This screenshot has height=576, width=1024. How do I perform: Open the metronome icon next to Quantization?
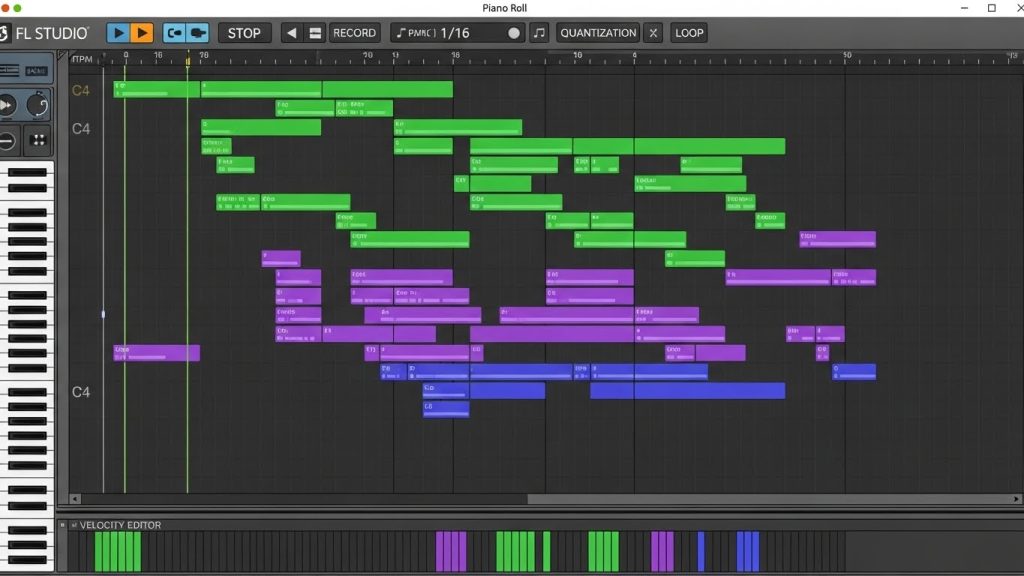pos(538,32)
